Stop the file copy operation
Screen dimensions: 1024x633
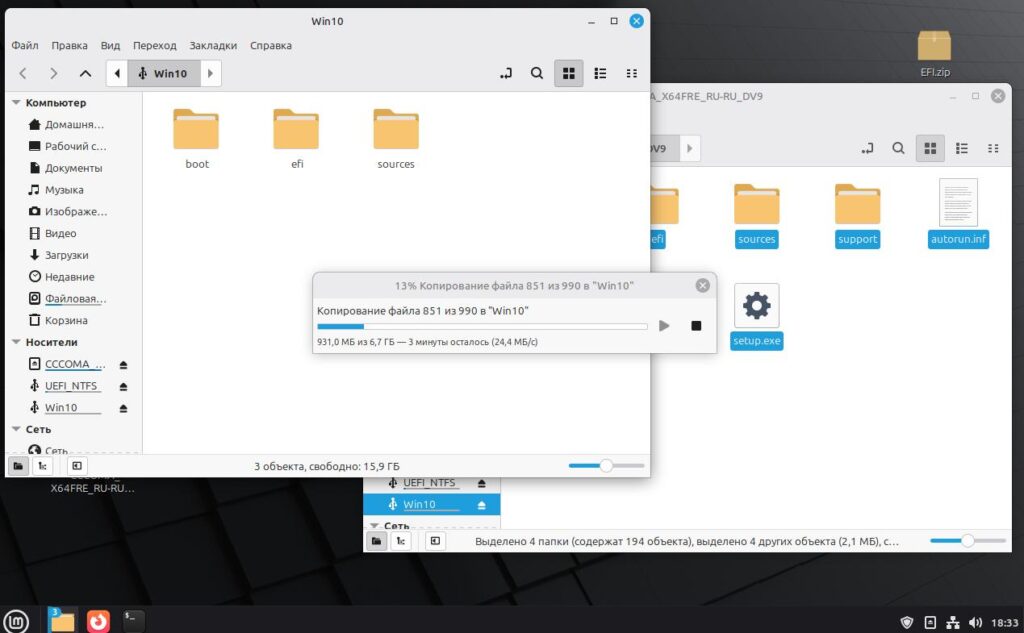[696, 325]
